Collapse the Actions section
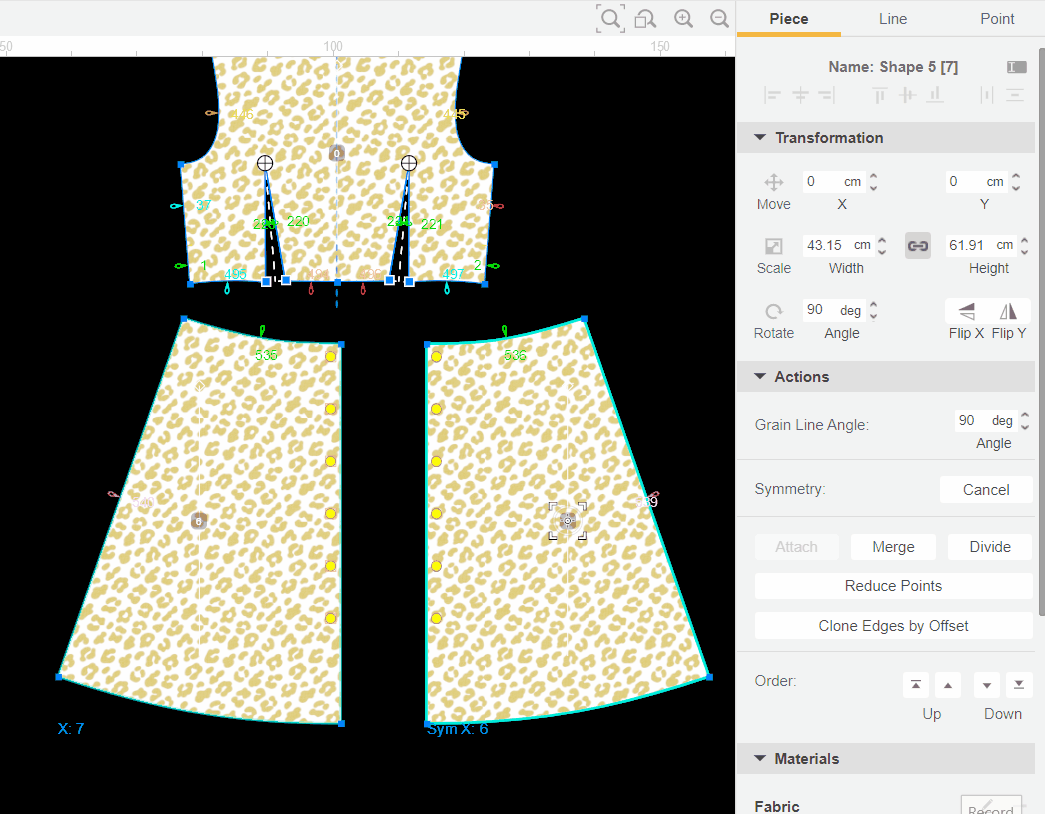Viewport: 1045px width, 814px height. coord(760,377)
